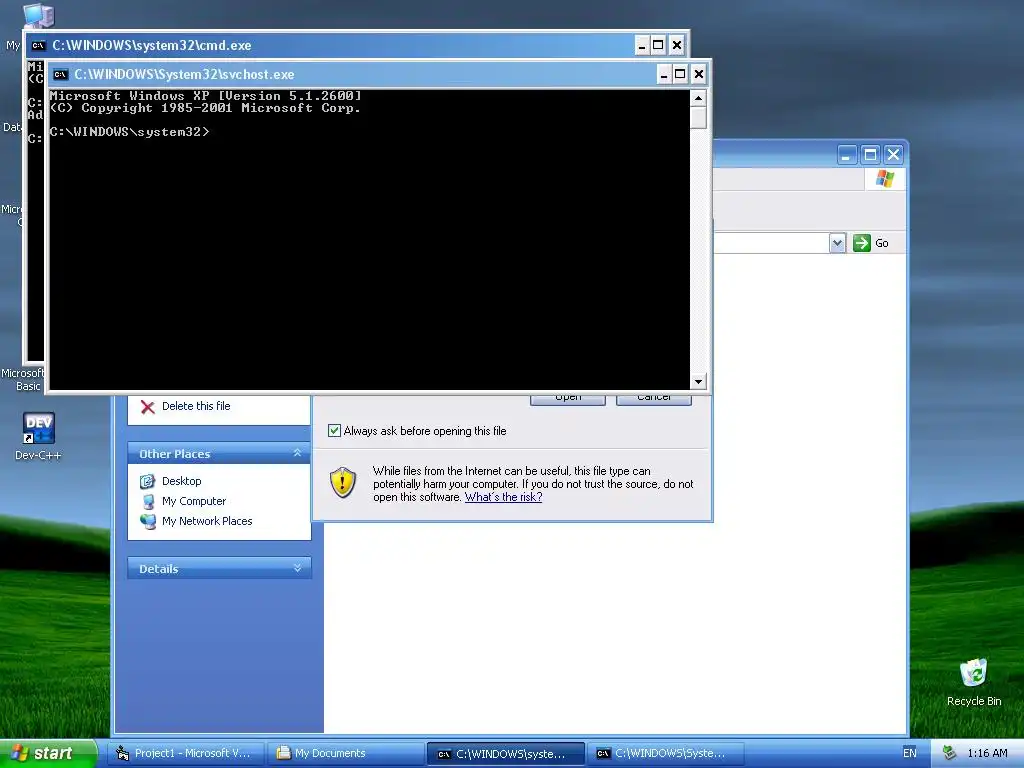Screen dimensions: 1024x768
Task: Collapse the Other Places panel
Action: click(297, 453)
